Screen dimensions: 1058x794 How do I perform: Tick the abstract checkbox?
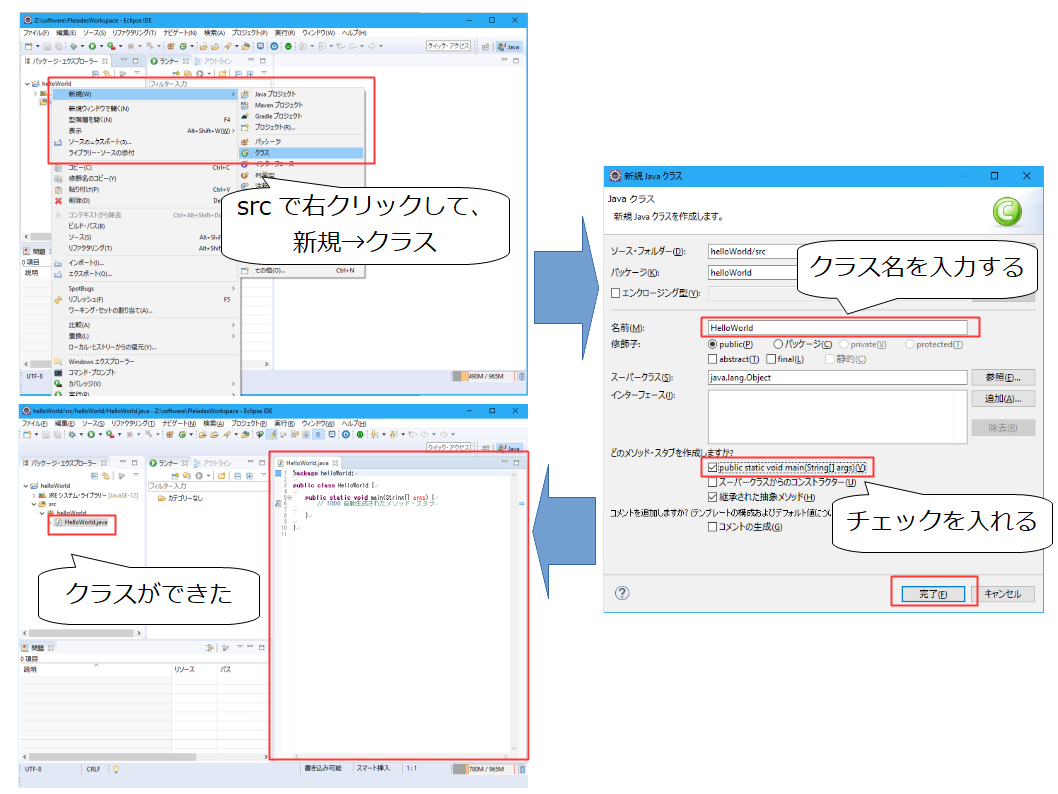(x=713, y=360)
